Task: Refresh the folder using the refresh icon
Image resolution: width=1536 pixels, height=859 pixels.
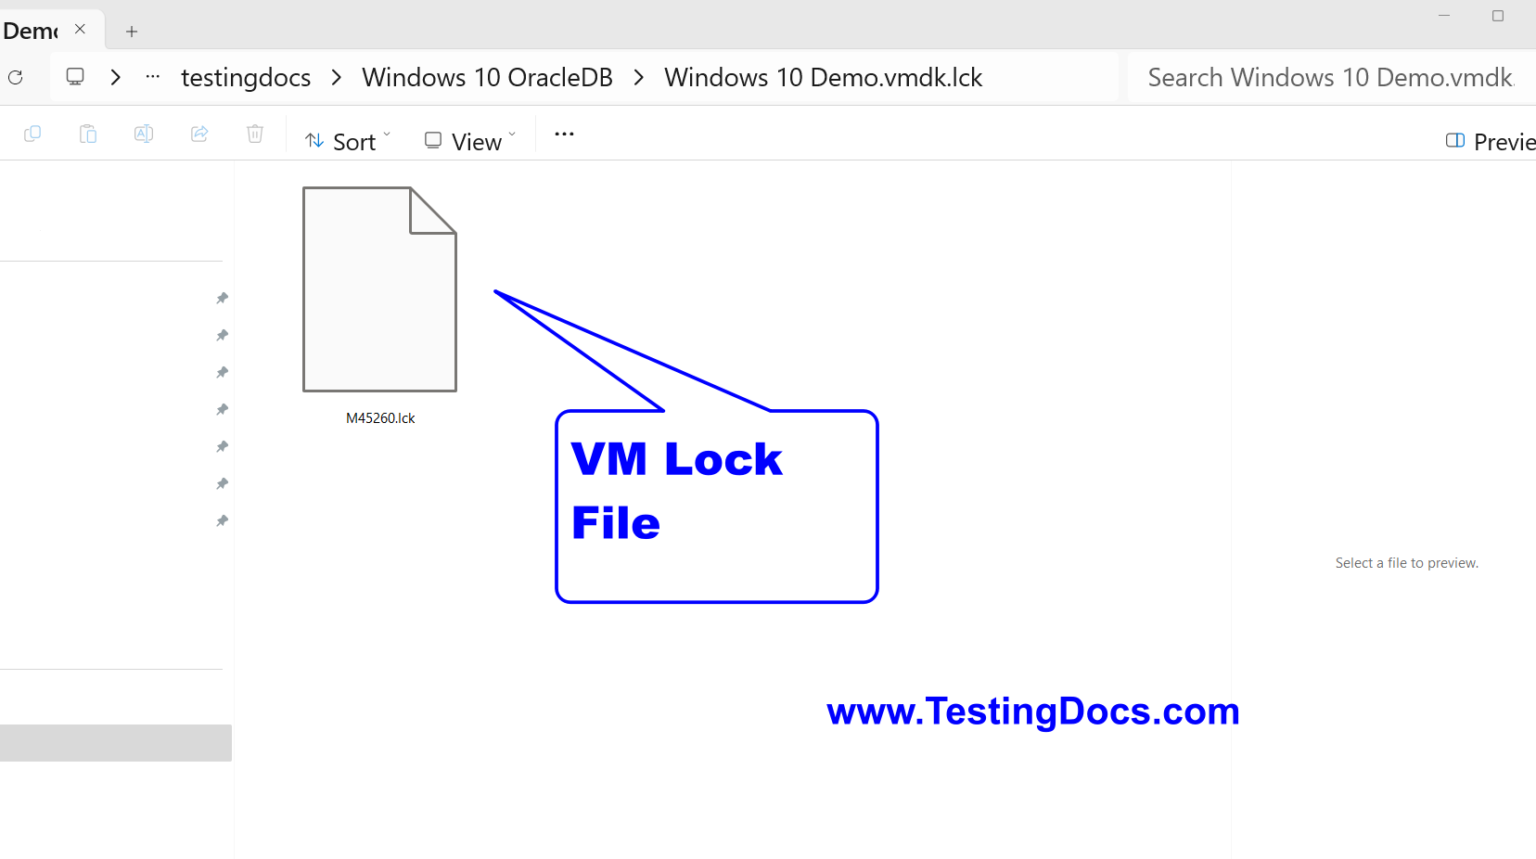Action: tap(16, 77)
